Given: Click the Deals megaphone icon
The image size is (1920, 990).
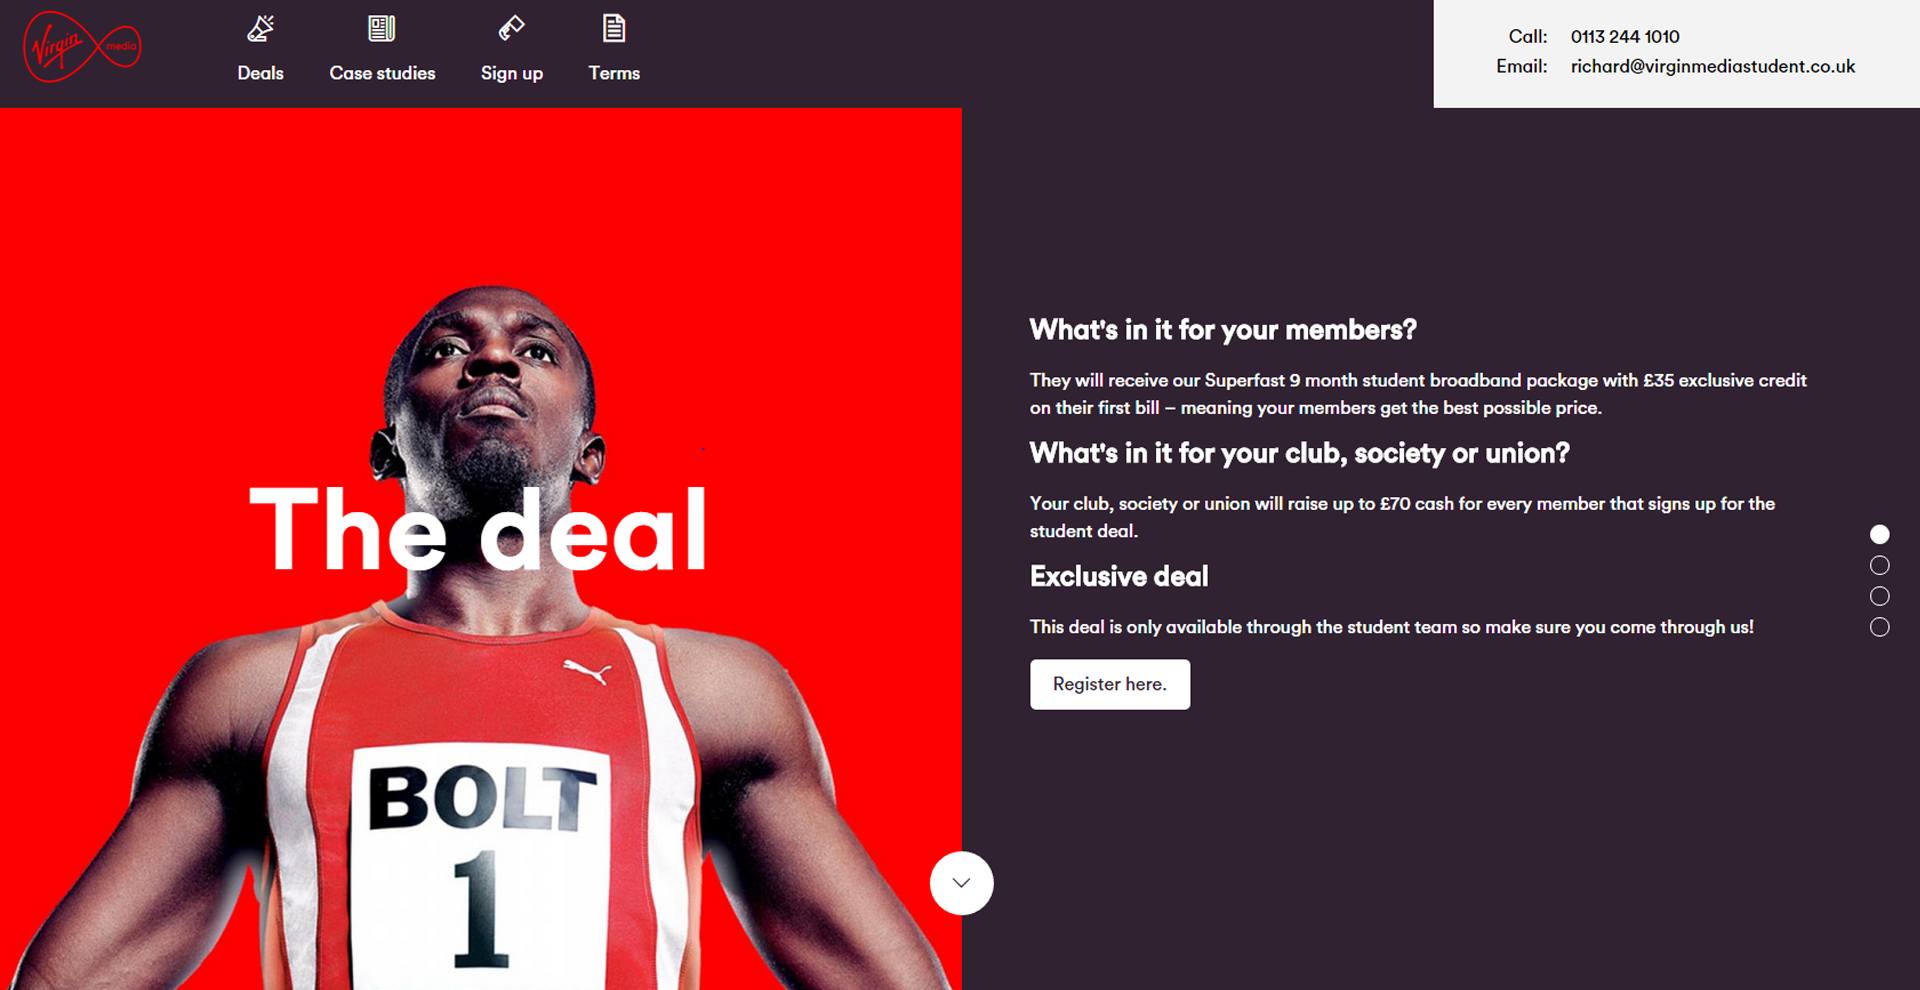Looking at the screenshot, I should click(x=261, y=29).
